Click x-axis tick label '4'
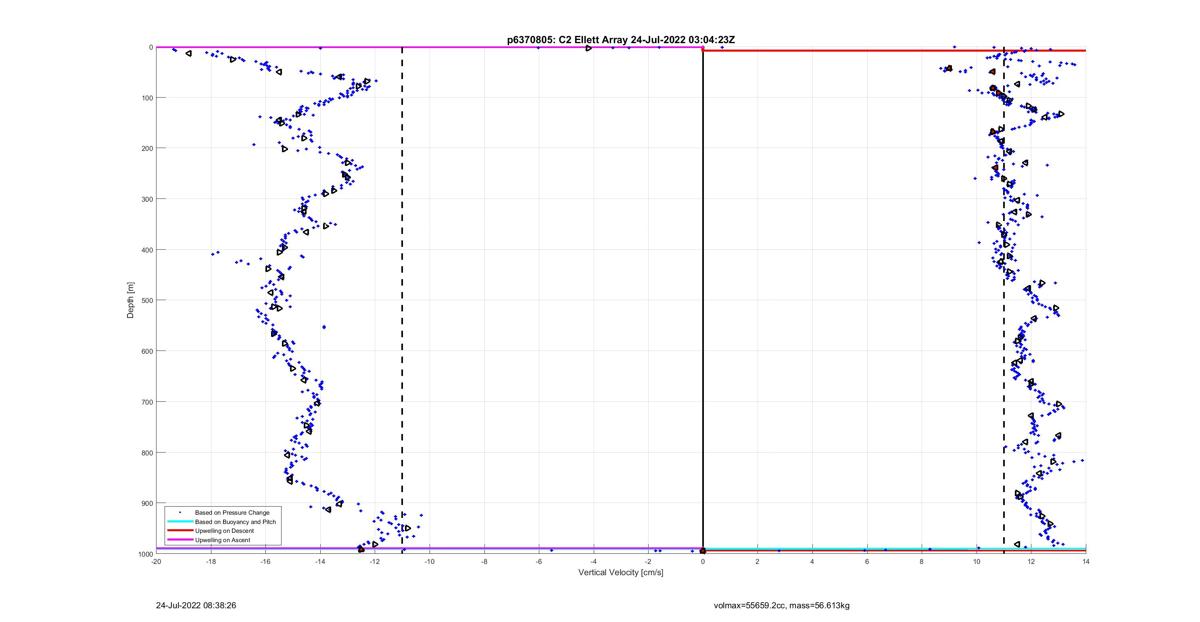 coord(812,560)
